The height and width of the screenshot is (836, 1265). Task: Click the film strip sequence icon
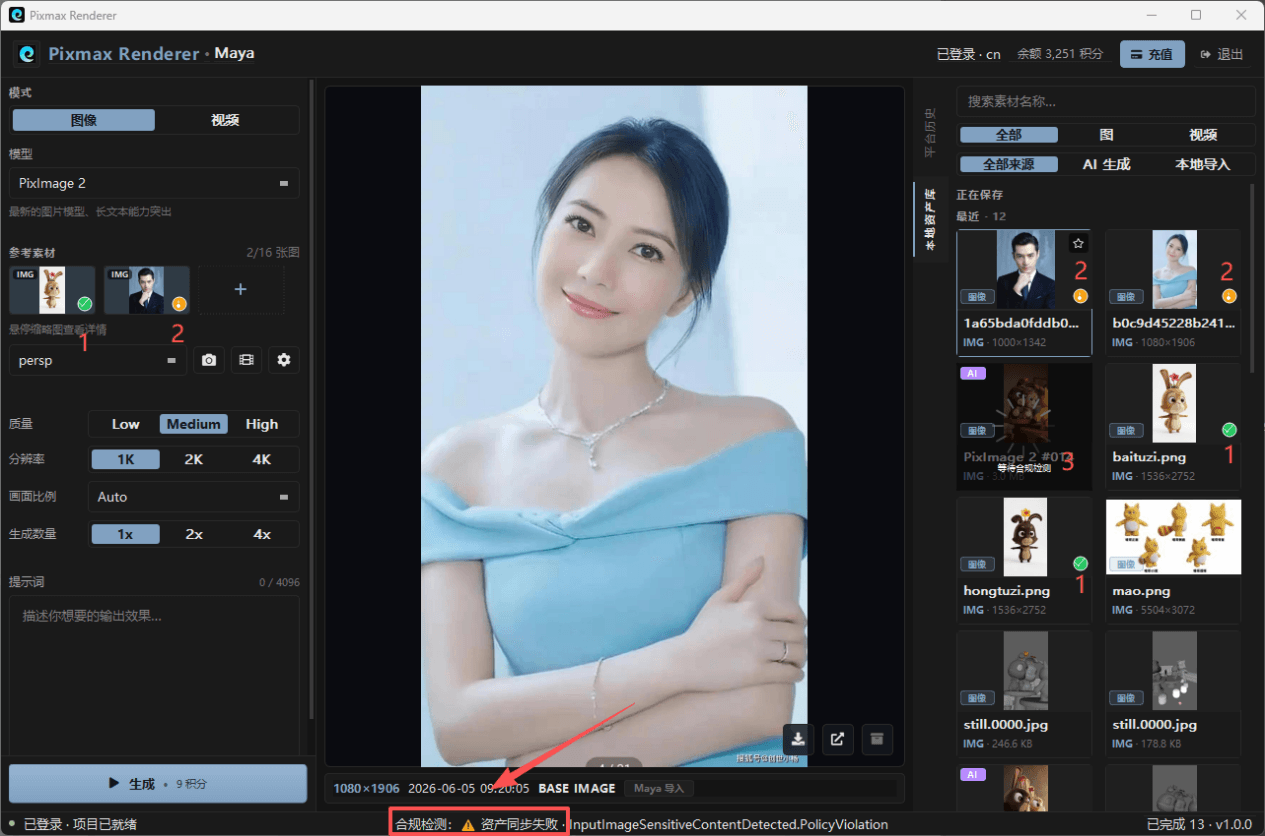pos(246,360)
